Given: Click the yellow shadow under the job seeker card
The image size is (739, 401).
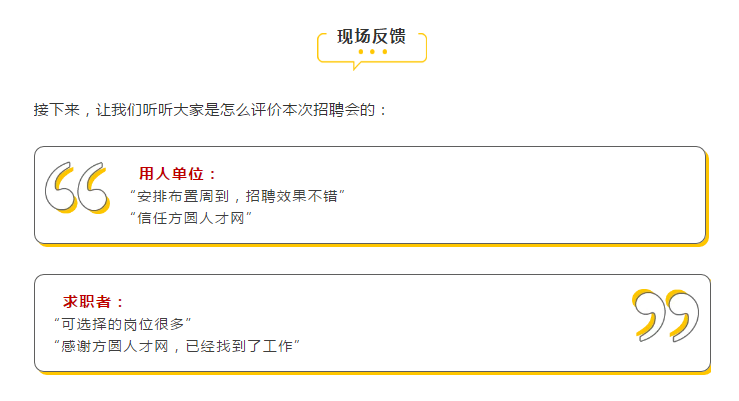Looking at the screenshot, I should pyautogui.click(x=375, y=373).
